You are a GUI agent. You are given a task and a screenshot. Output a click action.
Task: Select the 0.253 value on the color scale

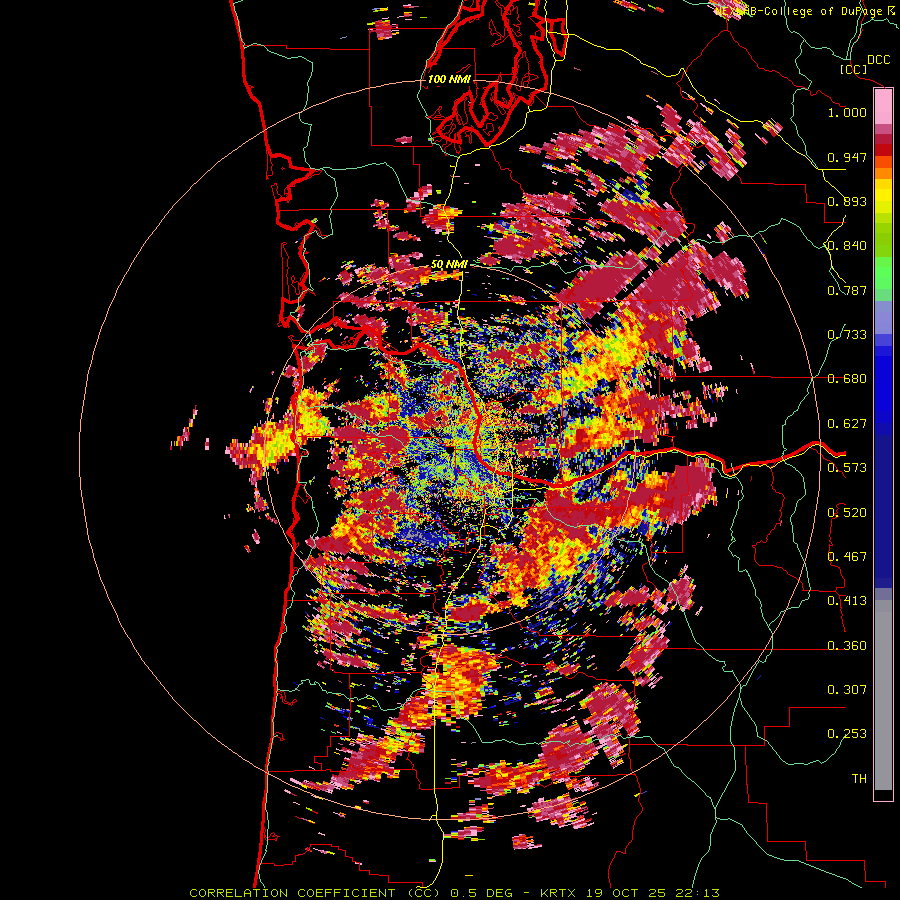pos(847,734)
